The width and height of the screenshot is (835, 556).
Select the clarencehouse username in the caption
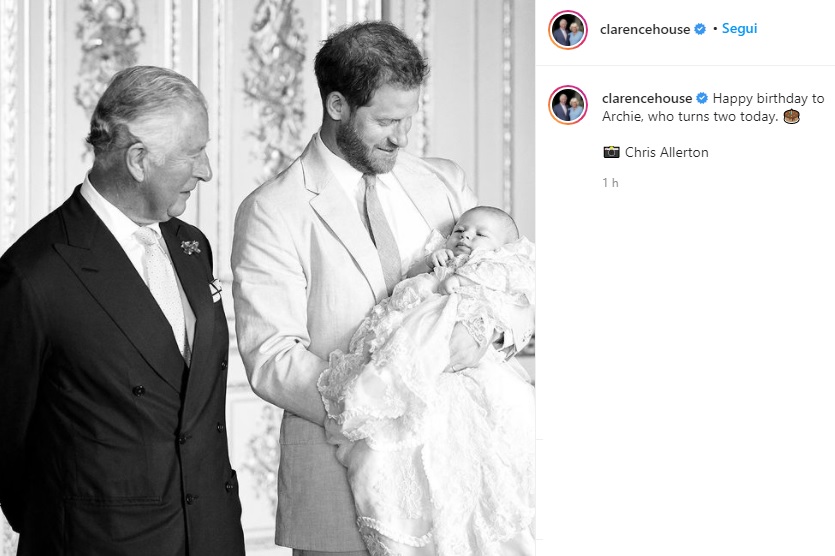[647, 99]
